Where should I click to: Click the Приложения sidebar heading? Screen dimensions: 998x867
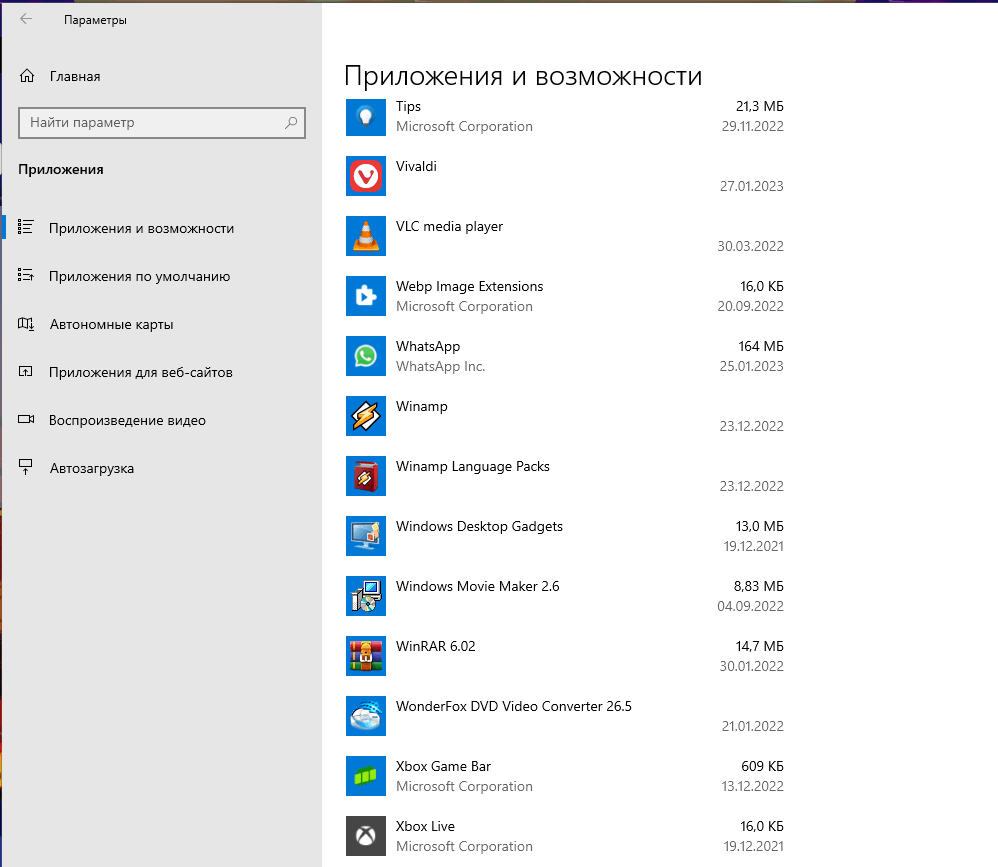pyautogui.click(x=60, y=169)
